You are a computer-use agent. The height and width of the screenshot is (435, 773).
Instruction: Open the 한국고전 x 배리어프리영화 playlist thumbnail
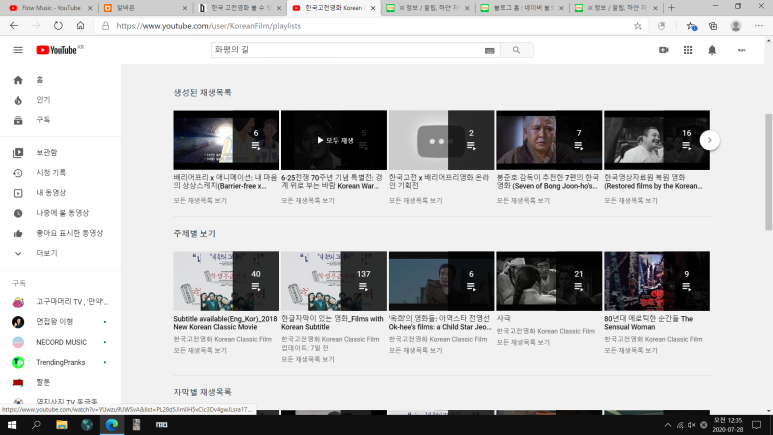click(441, 140)
